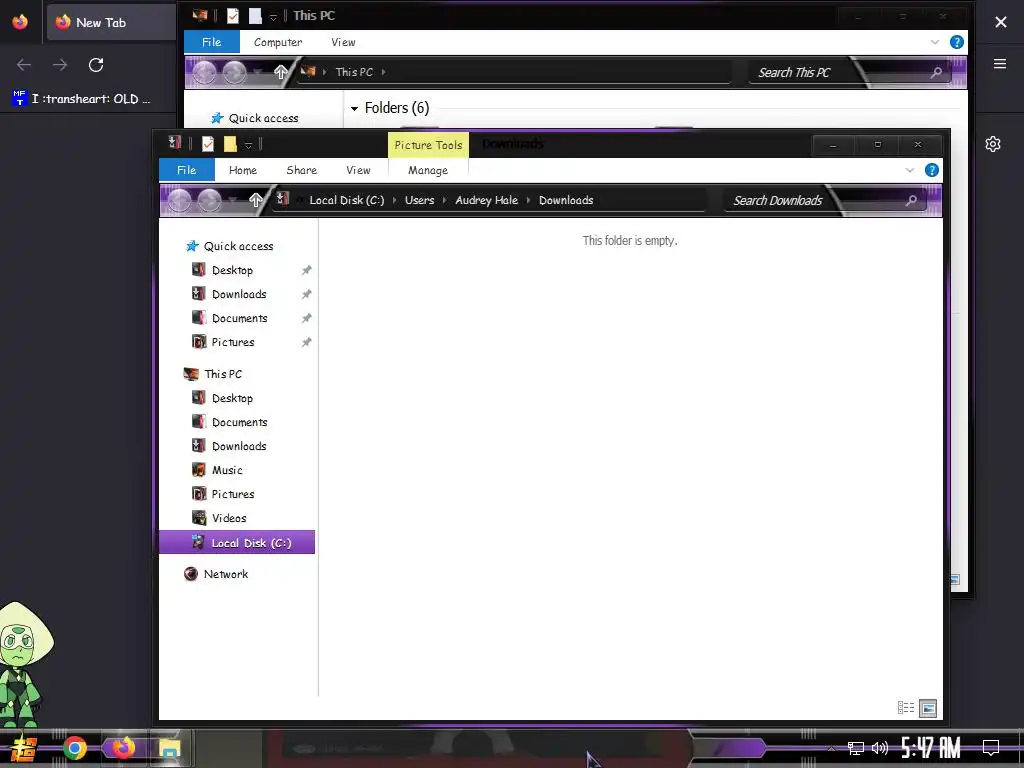Launch Google Chrome from the taskbar

coord(75,748)
